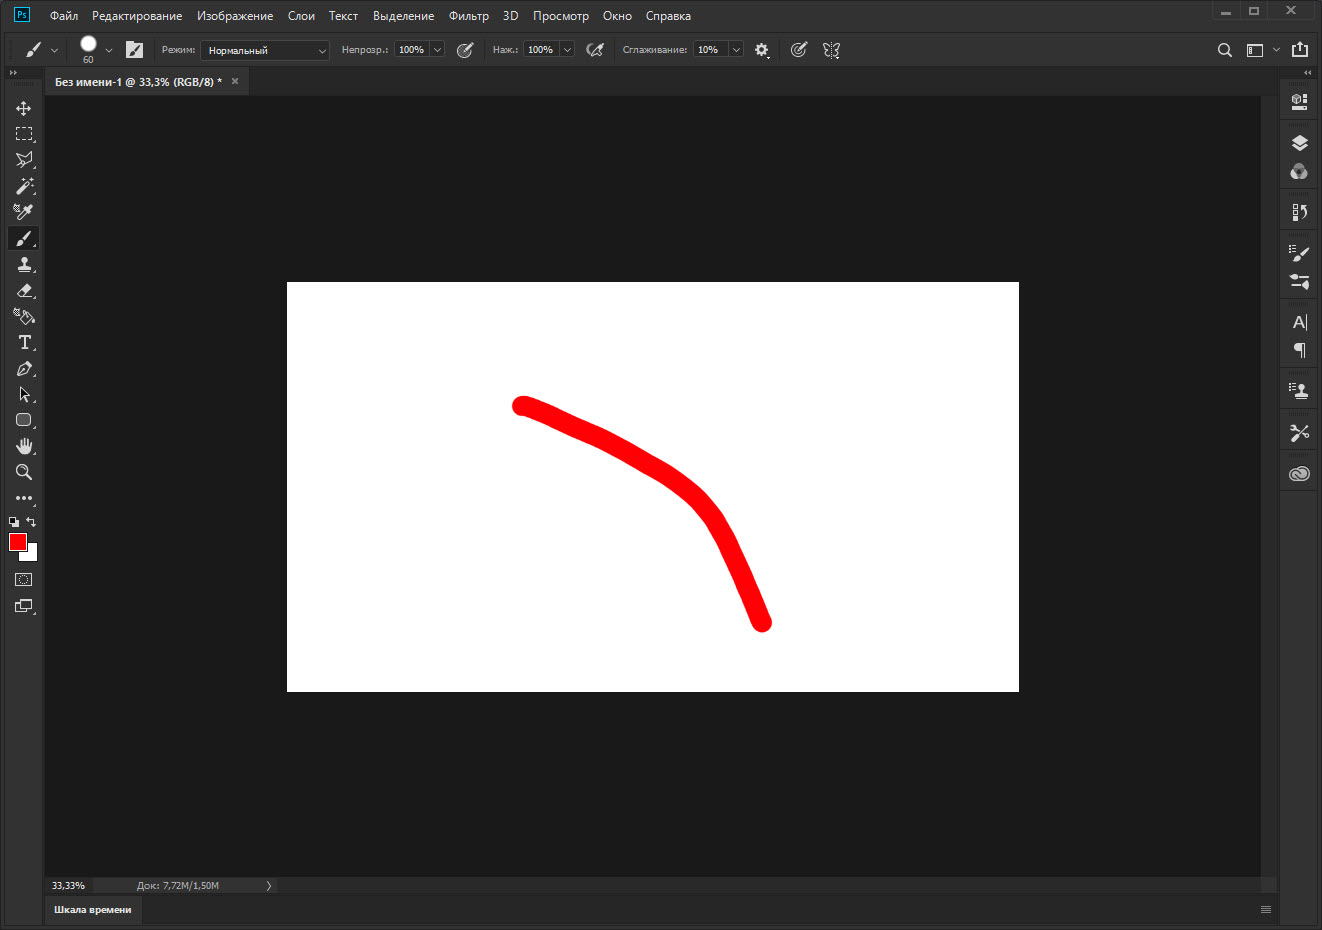Select the Type tool

coord(24,342)
